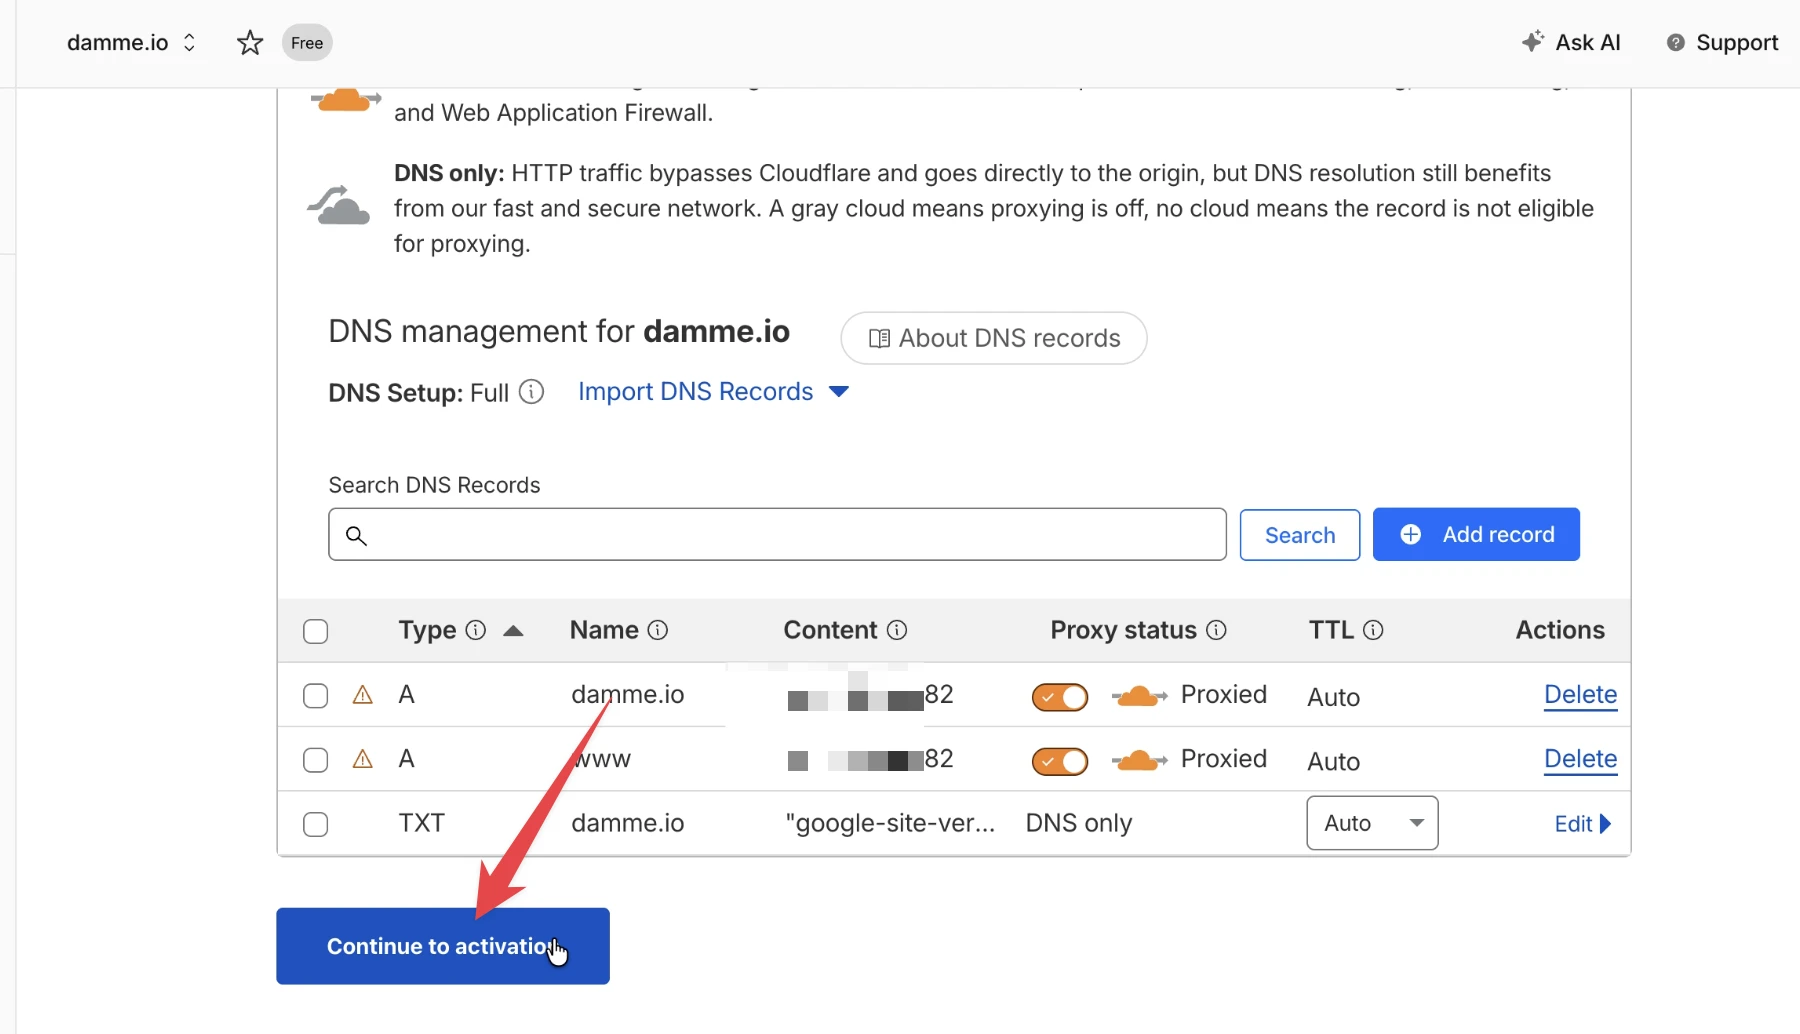Click the Type column info icon
Screen dimensions: 1800x1034
476,630
